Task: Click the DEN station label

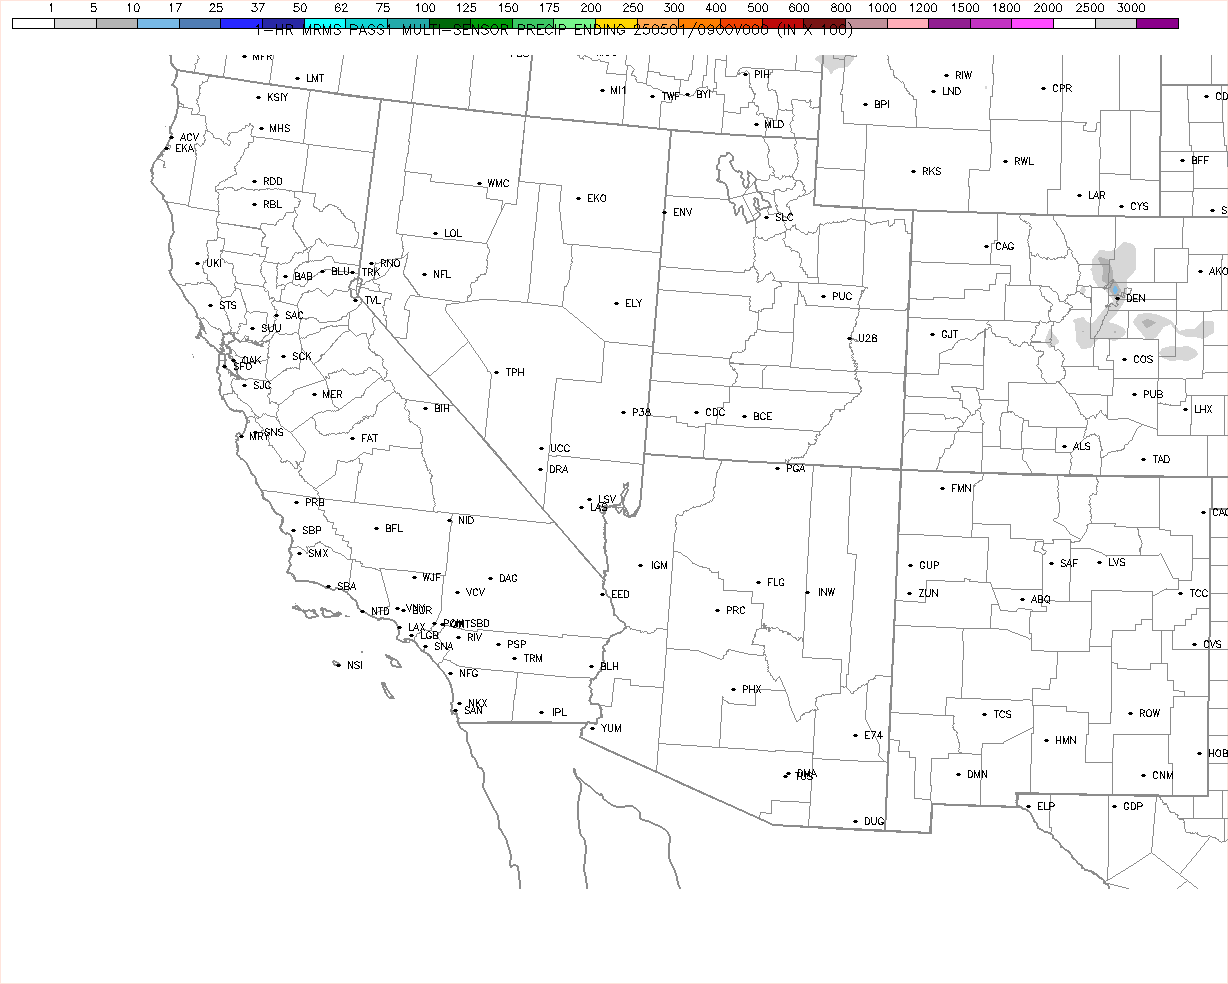Action: (x=1136, y=299)
